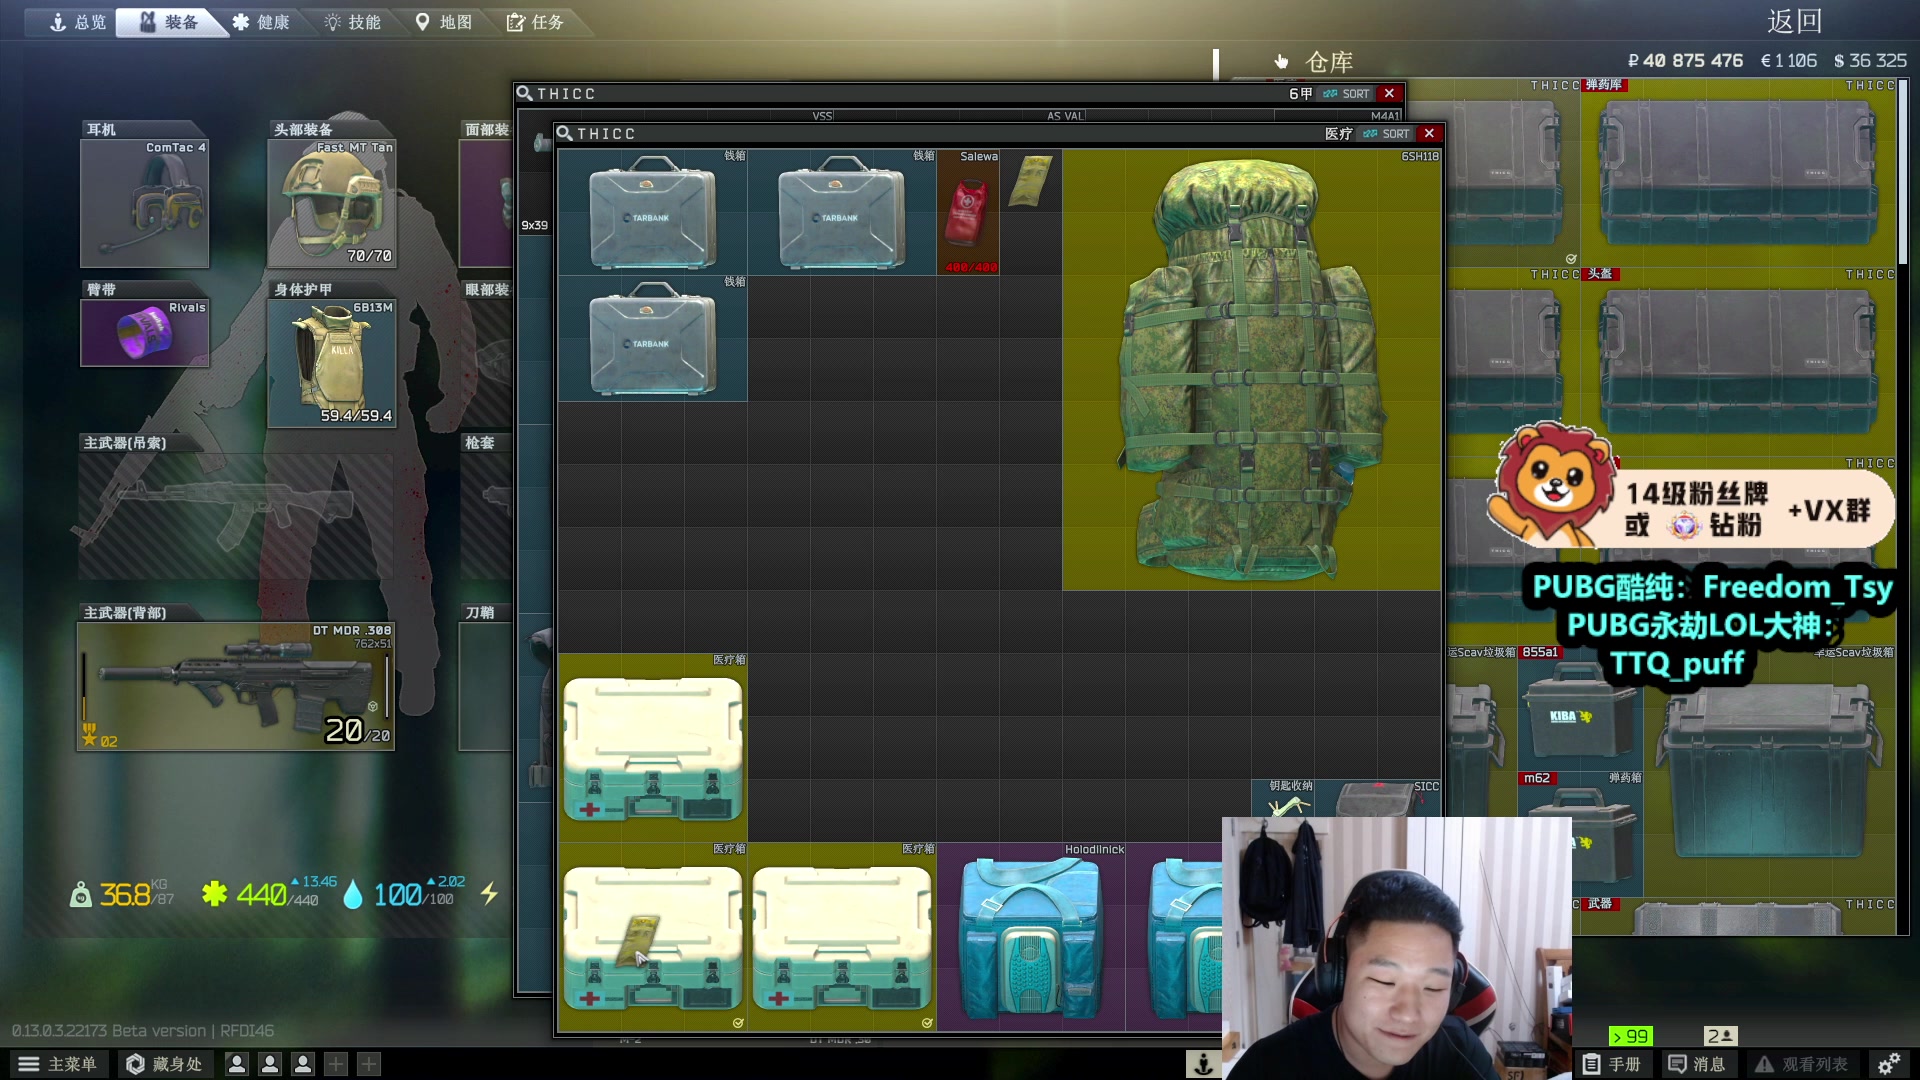Click the health 440/440 indicator

[x=269, y=893]
